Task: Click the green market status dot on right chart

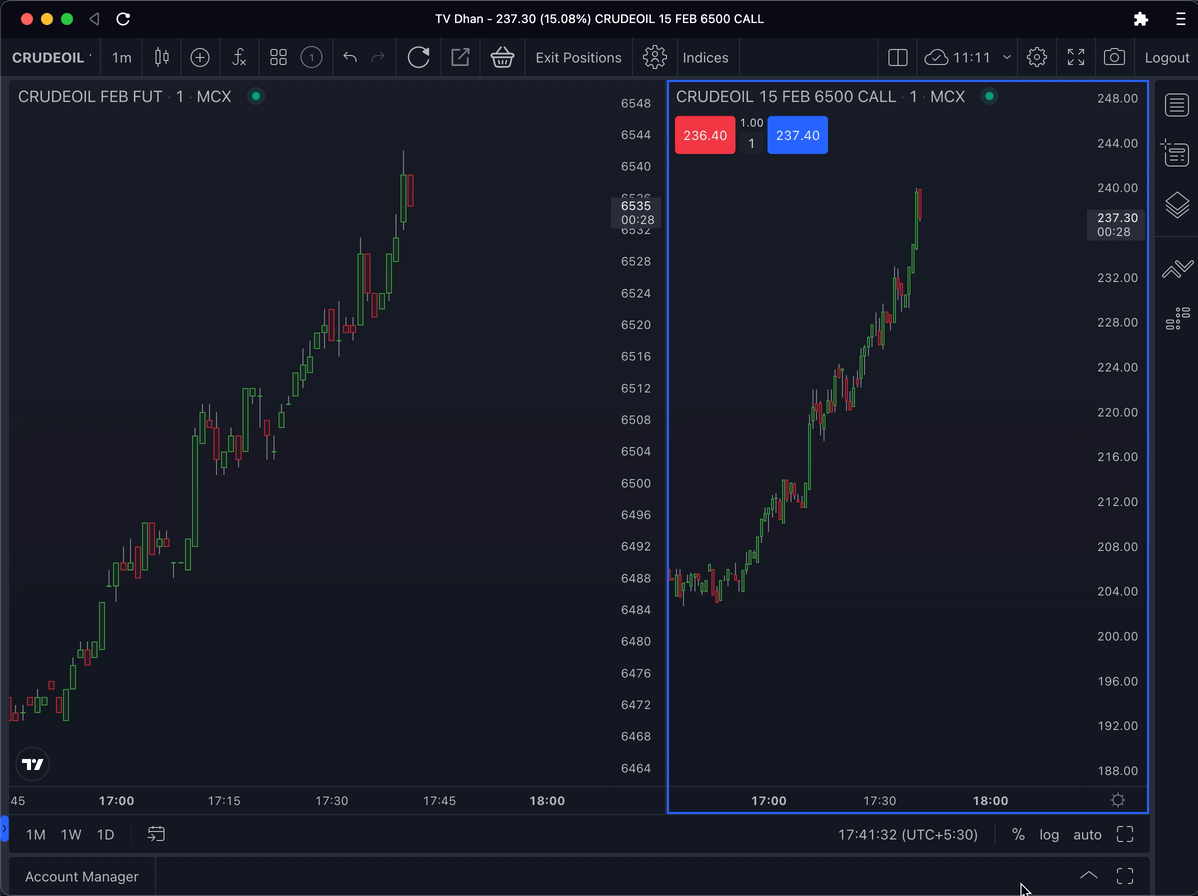Action: (x=989, y=96)
